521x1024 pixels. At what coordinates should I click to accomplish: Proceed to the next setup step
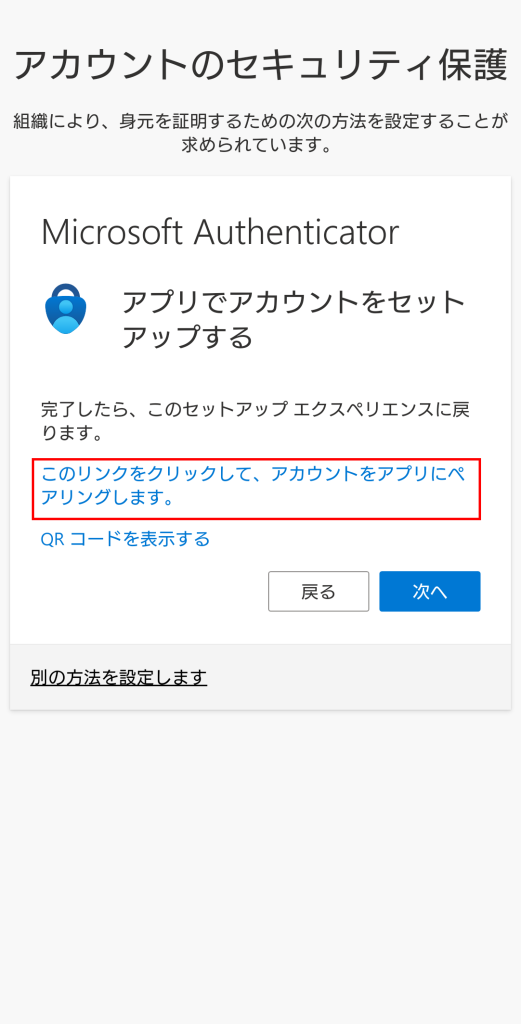tap(430, 592)
